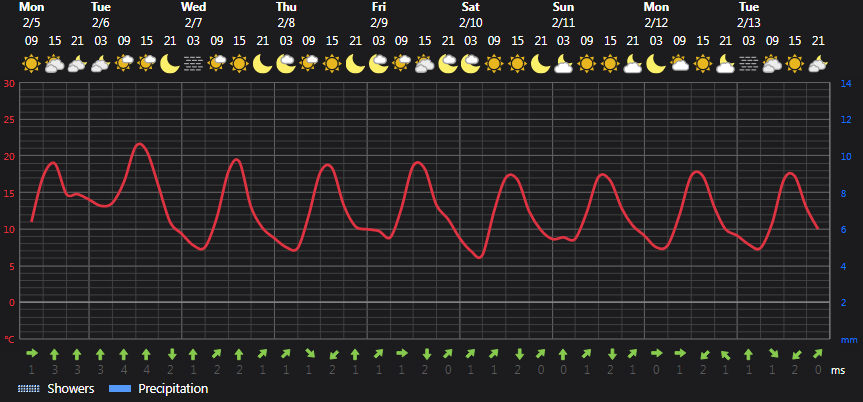Click the Thu 2/8 day header

click(x=286, y=15)
